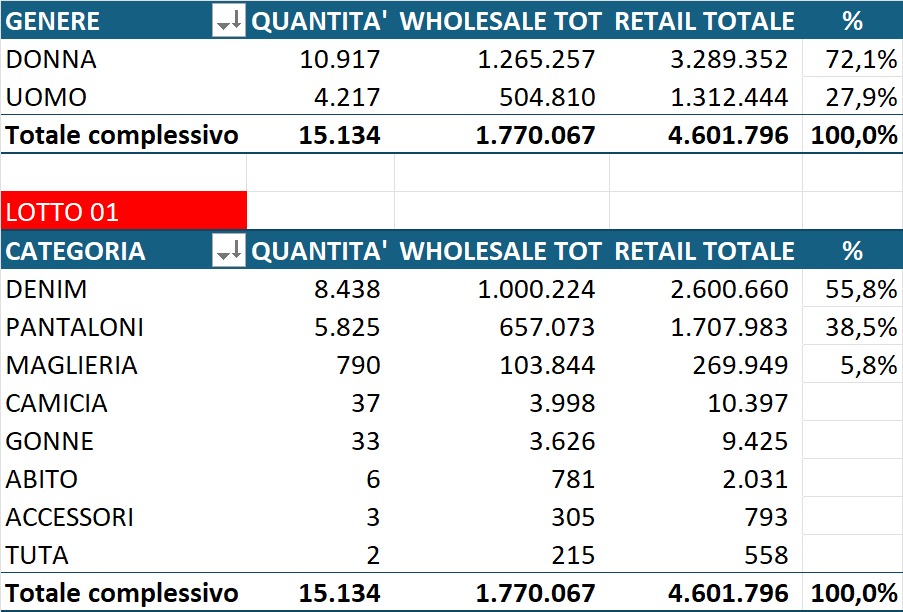Click DENIM wholesale value 1.000.224
This screenshot has height=612, width=903.
click(536, 290)
